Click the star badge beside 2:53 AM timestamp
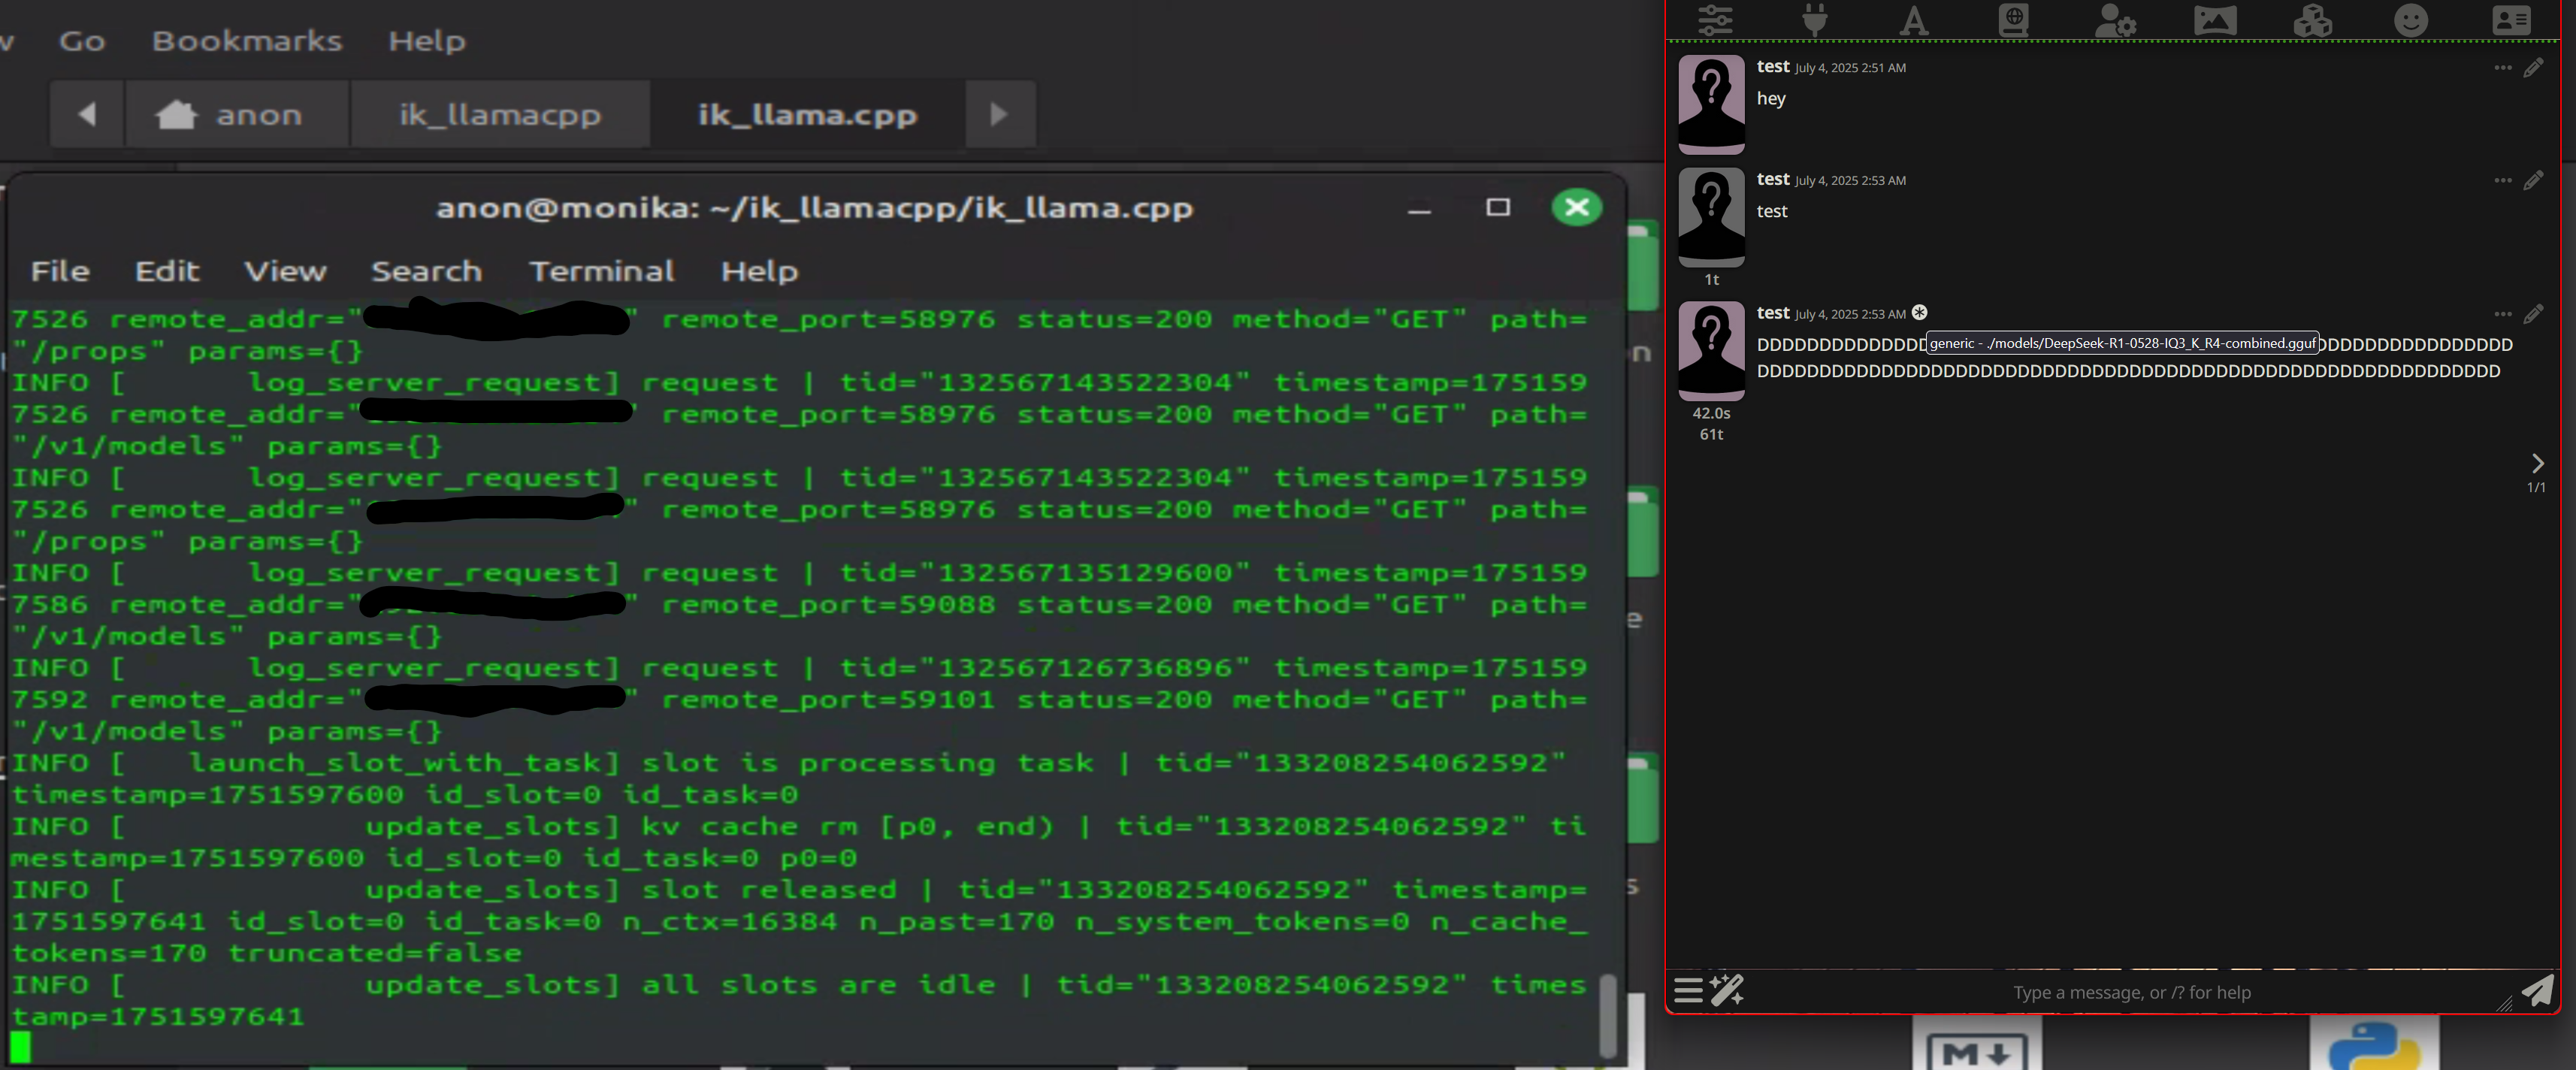Viewport: 2576px width, 1070px height. point(1919,313)
